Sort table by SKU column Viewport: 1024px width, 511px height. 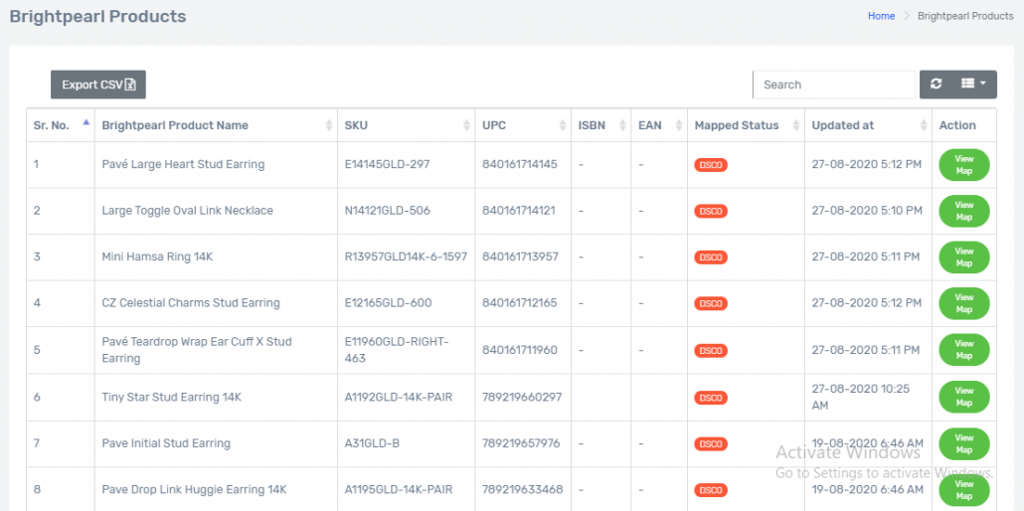(406, 125)
